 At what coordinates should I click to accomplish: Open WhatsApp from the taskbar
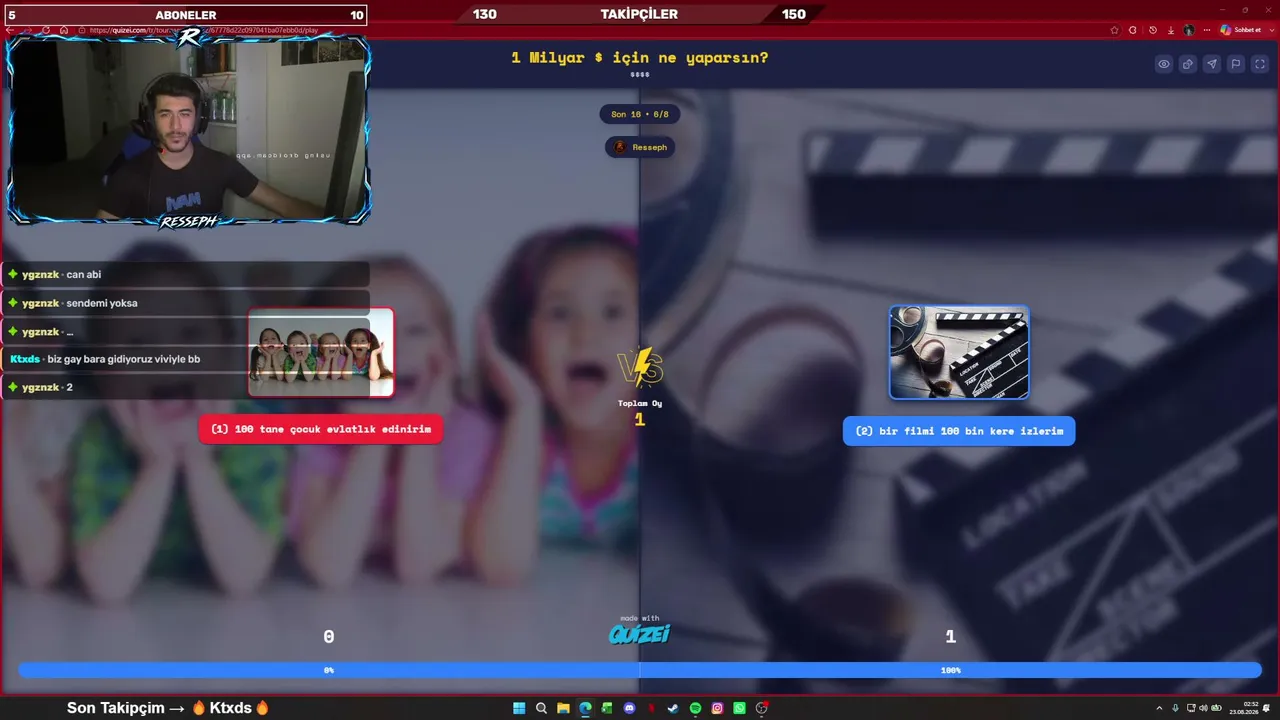pyautogui.click(x=739, y=708)
